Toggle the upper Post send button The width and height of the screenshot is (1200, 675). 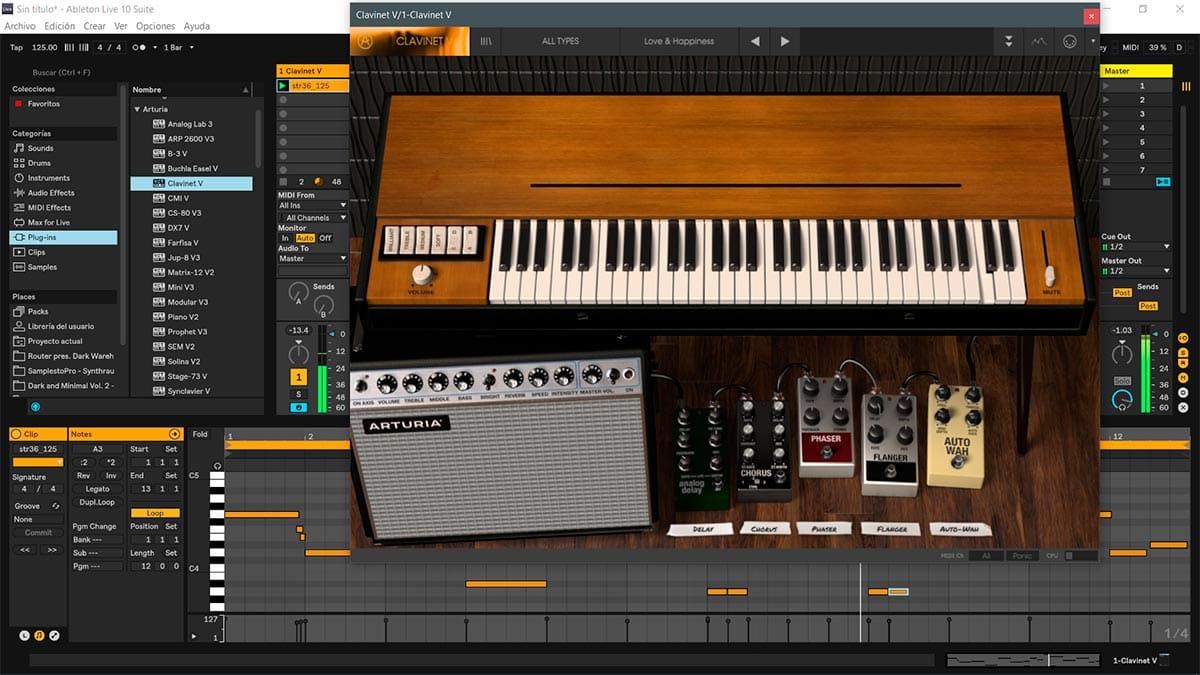click(1122, 293)
